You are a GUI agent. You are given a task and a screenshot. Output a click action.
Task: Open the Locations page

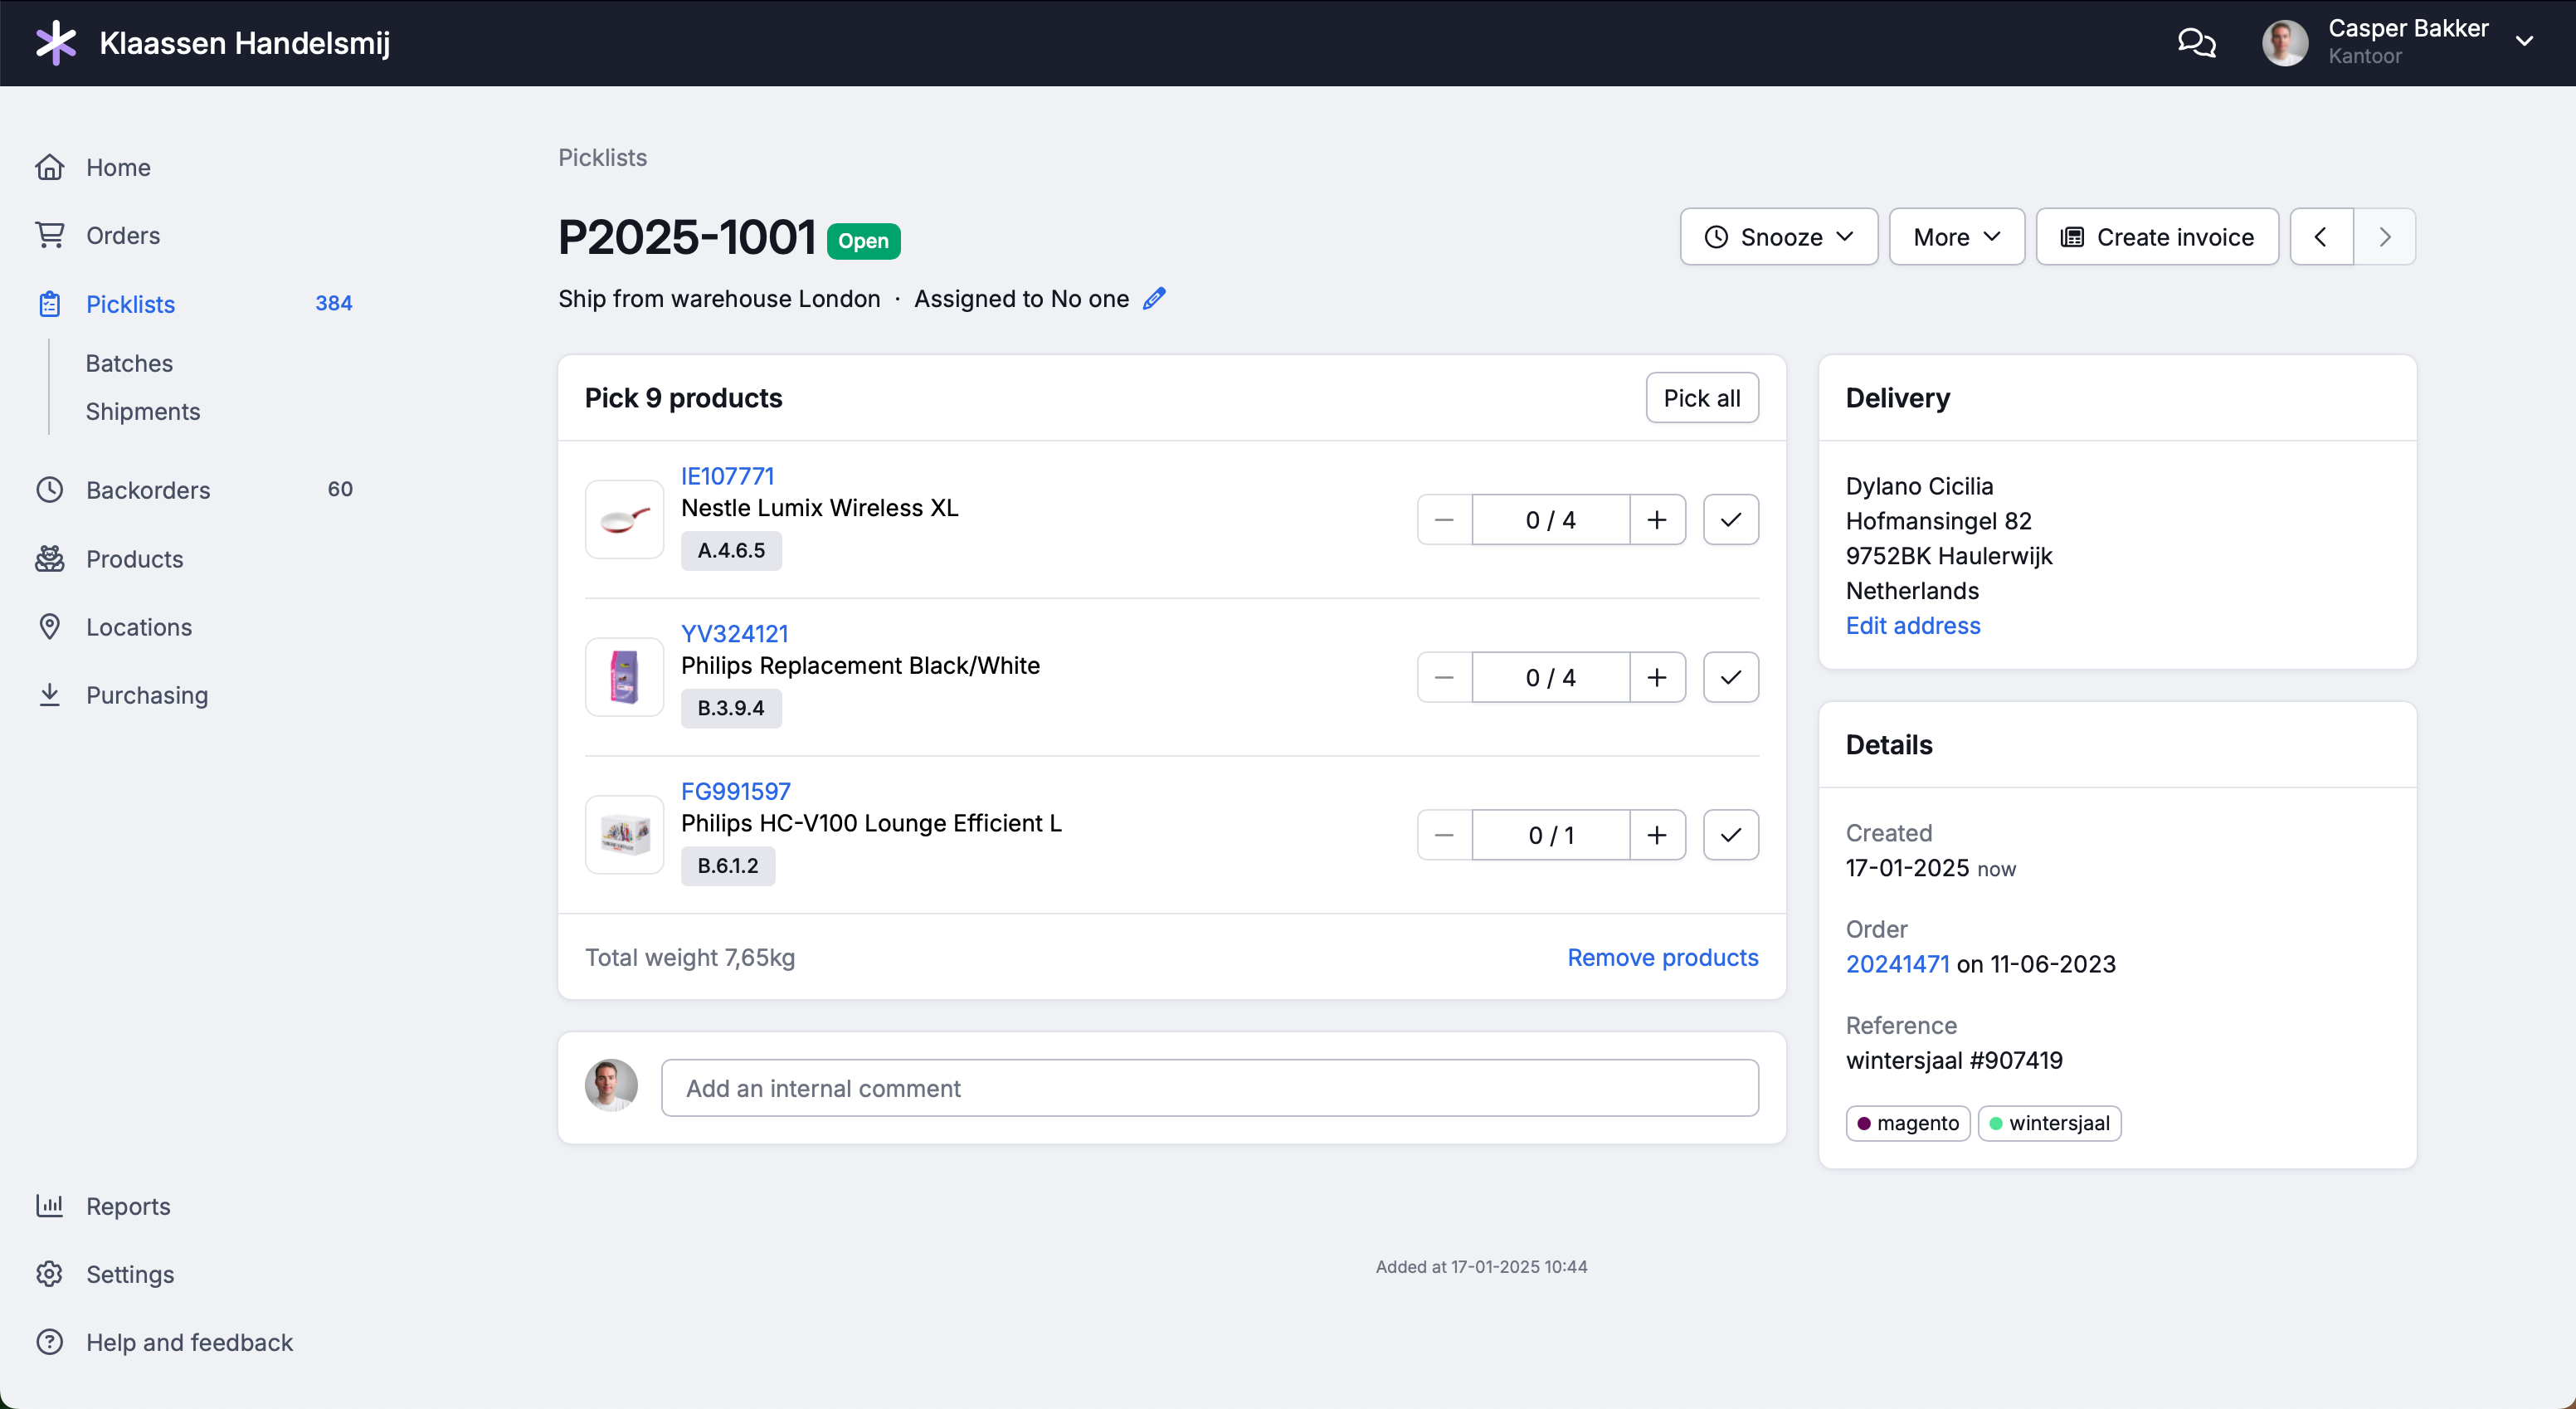point(138,627)
